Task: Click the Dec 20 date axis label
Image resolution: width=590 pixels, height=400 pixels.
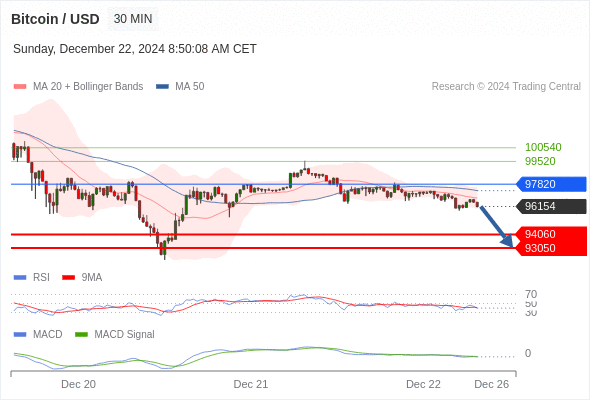Action: tap(78, 384)
